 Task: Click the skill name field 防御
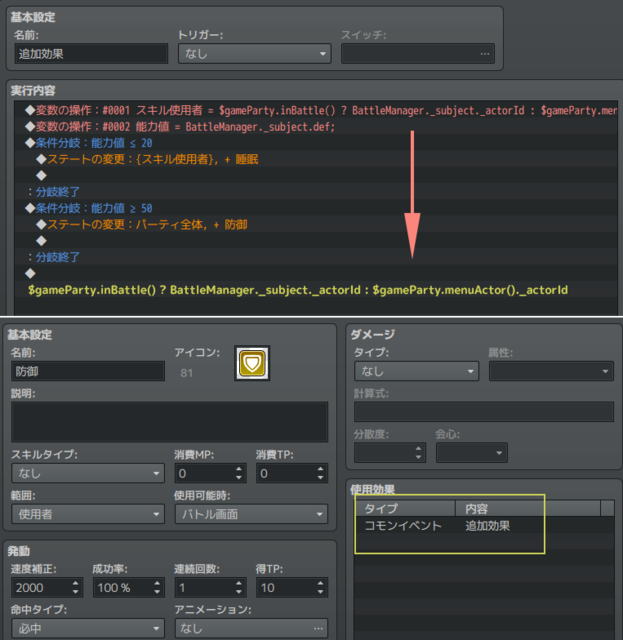(x=88, y=371)
